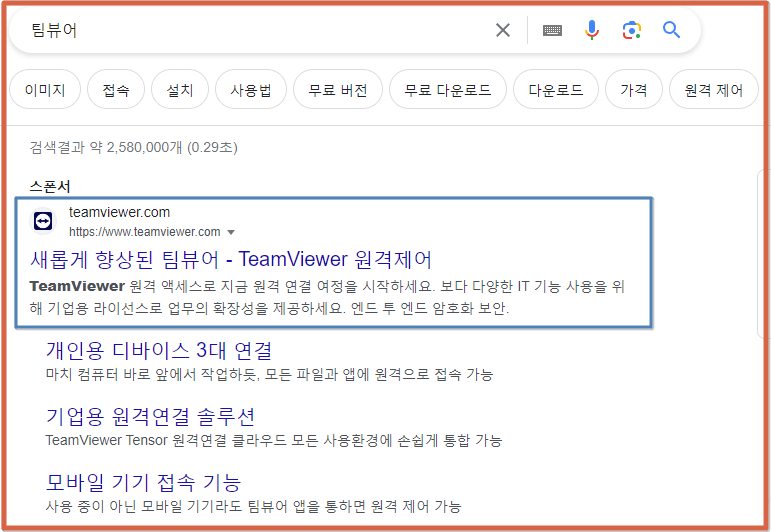Click the blue magnifier search button
The image size is (771, 532).
click(671, 30)
